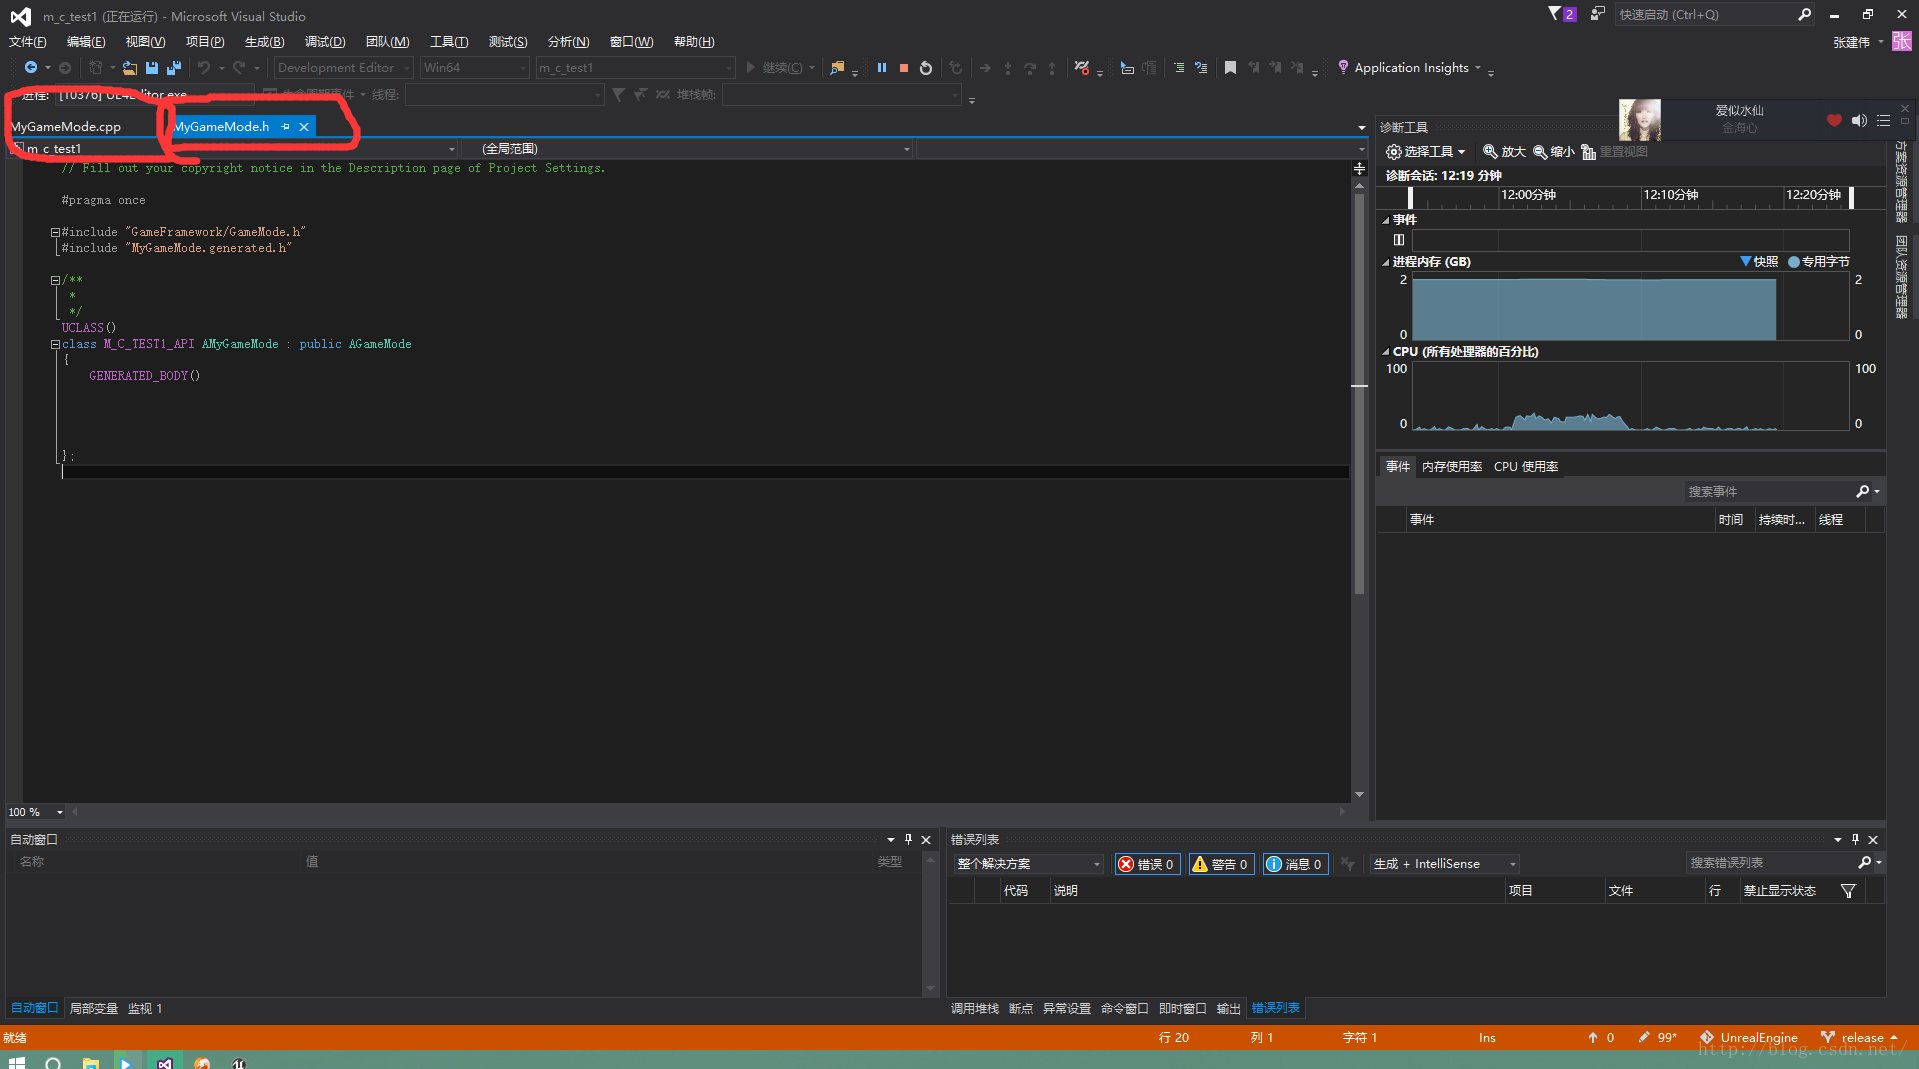Click the Navigate Backward arrow icon

tap(31, 68)
